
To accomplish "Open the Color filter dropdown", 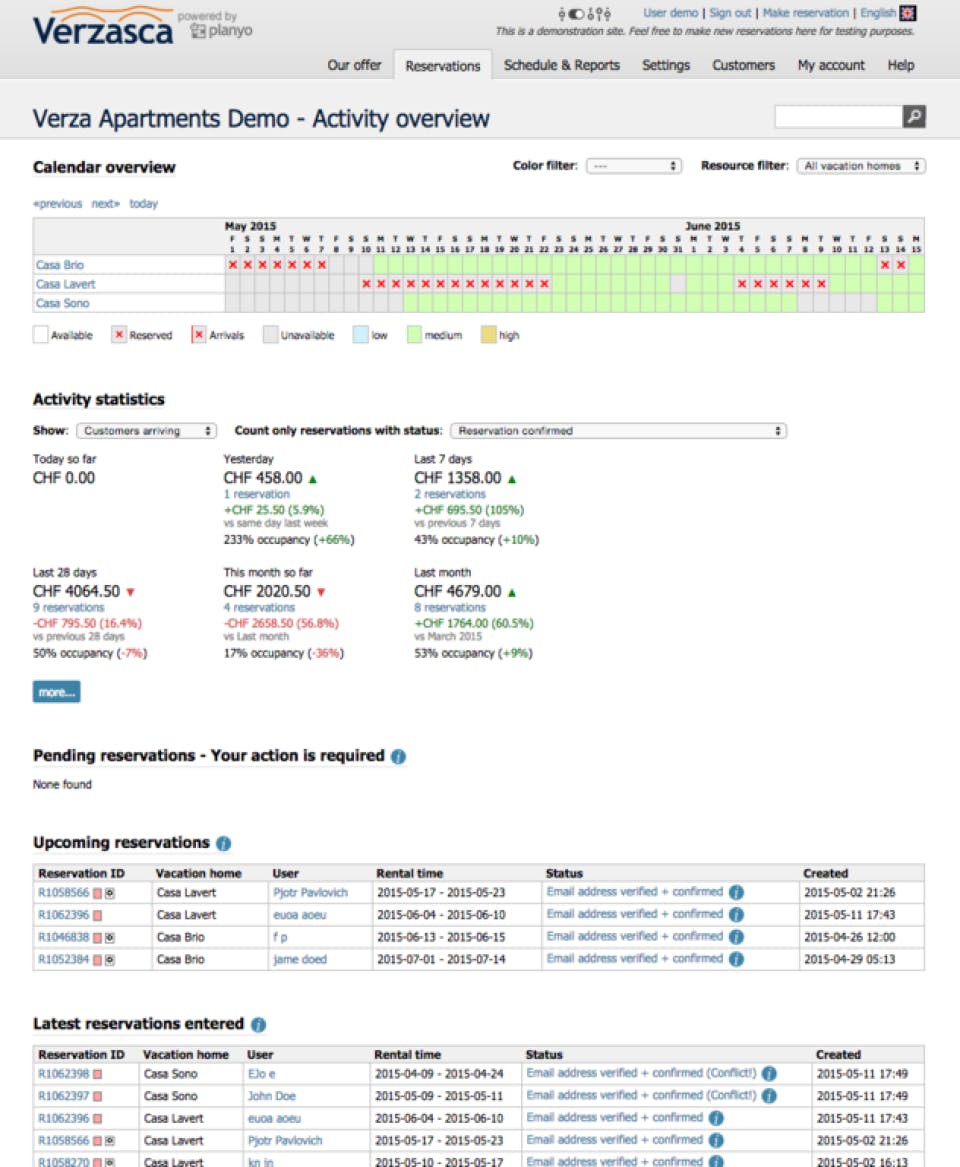I will (634, 166).
